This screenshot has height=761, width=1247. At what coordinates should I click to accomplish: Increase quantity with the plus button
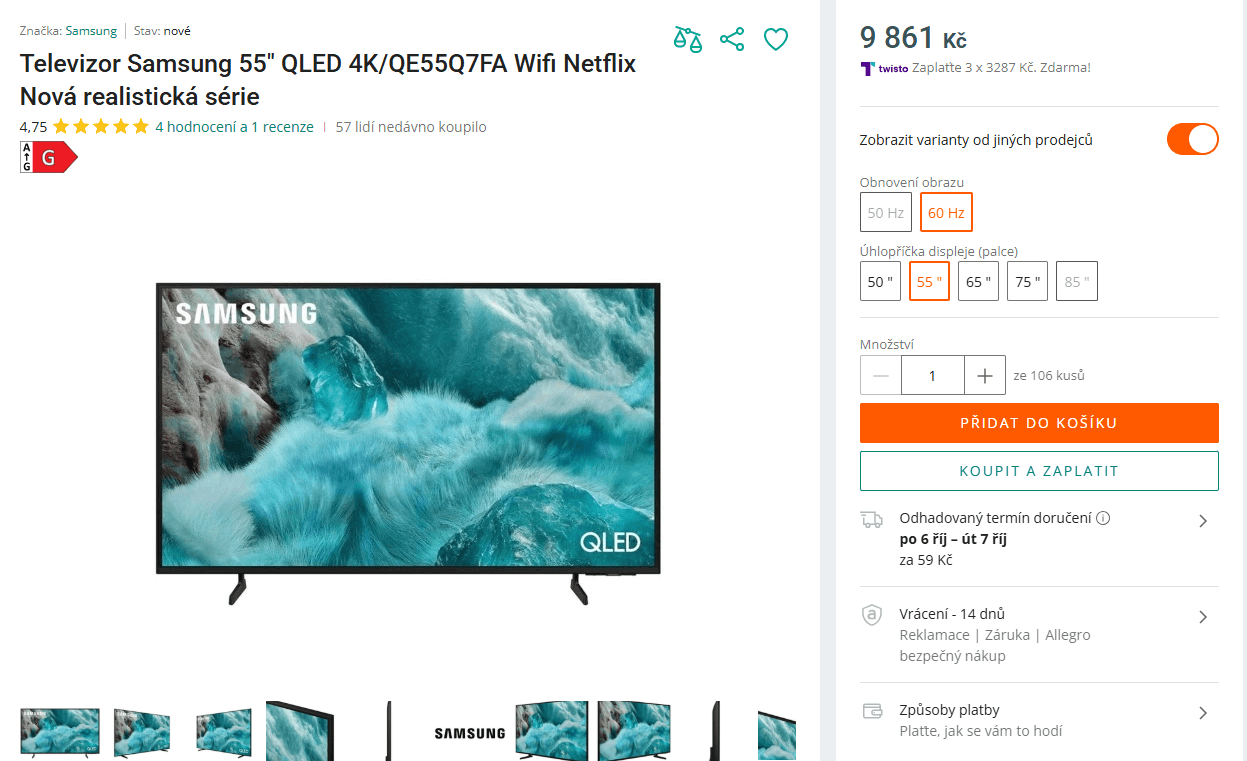985,375
